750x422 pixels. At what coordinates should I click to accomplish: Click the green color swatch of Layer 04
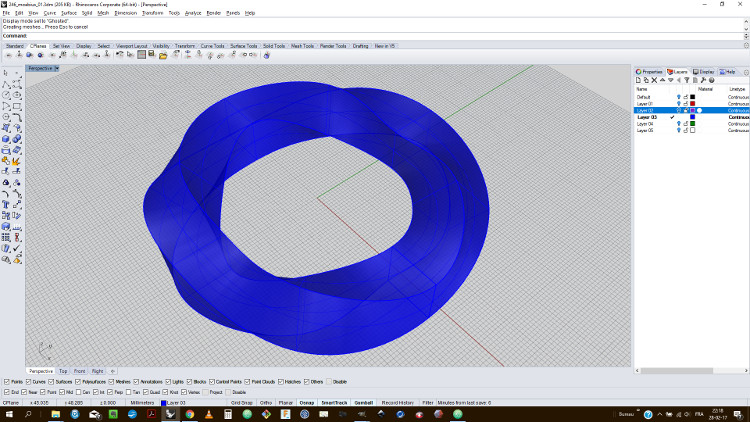pos(692,124)
